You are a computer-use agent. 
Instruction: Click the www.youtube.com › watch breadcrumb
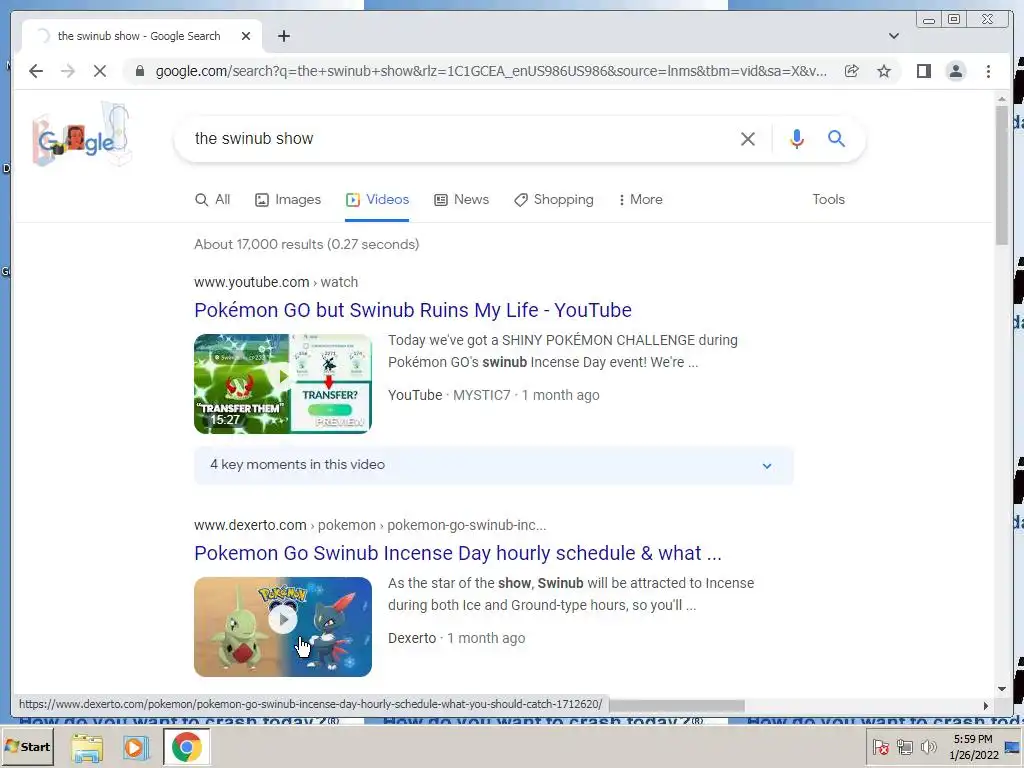276,282
